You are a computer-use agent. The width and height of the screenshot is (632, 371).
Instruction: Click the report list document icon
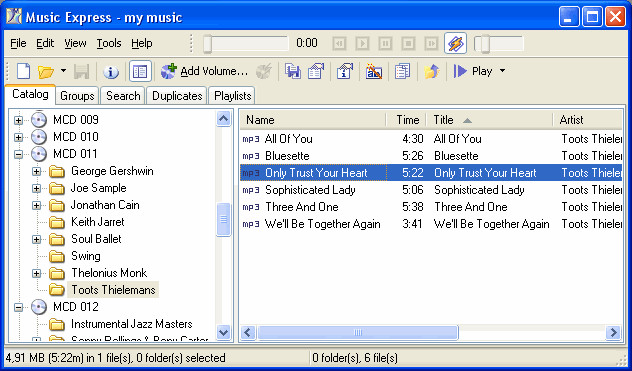coord(402,71)
